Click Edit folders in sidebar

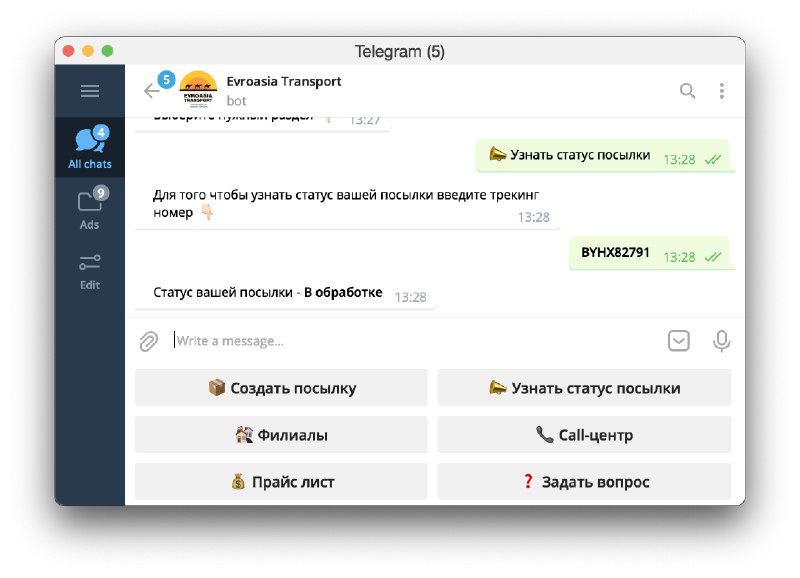point(90,272)
